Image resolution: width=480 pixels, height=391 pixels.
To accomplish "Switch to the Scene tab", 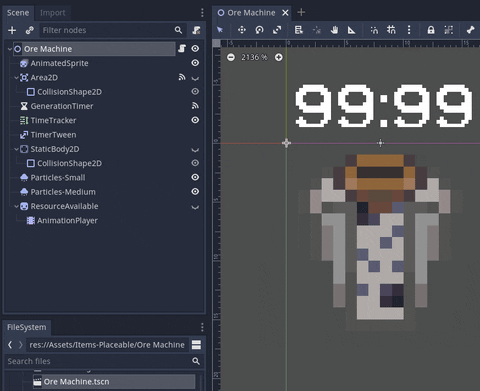I will 18,13.
